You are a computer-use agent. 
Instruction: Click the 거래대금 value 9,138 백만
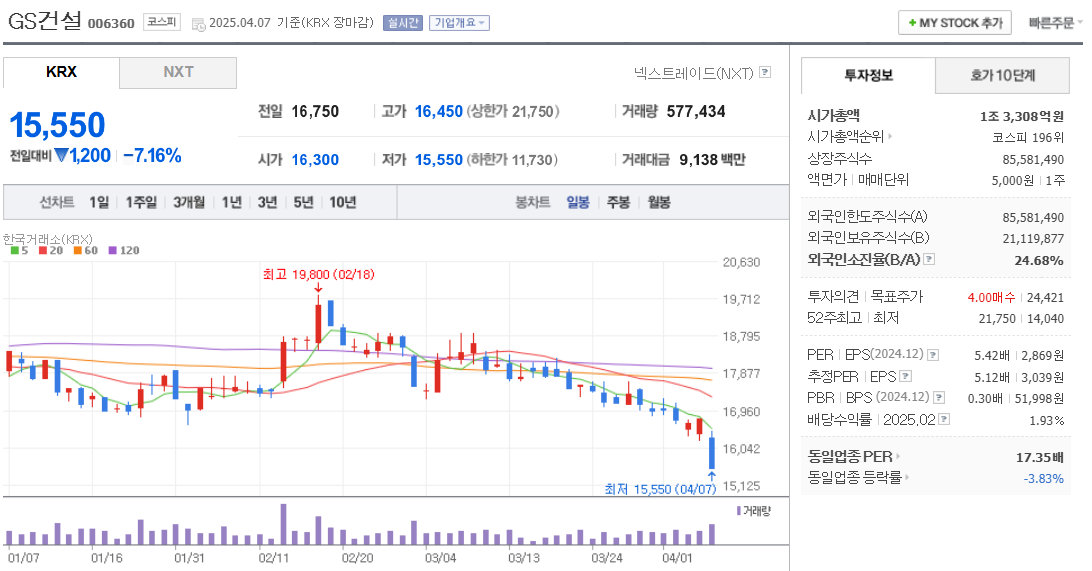[712, 160]
